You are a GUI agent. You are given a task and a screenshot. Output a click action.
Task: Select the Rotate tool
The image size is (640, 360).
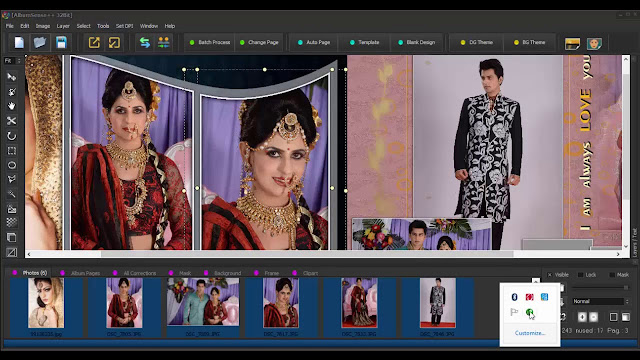11,136
